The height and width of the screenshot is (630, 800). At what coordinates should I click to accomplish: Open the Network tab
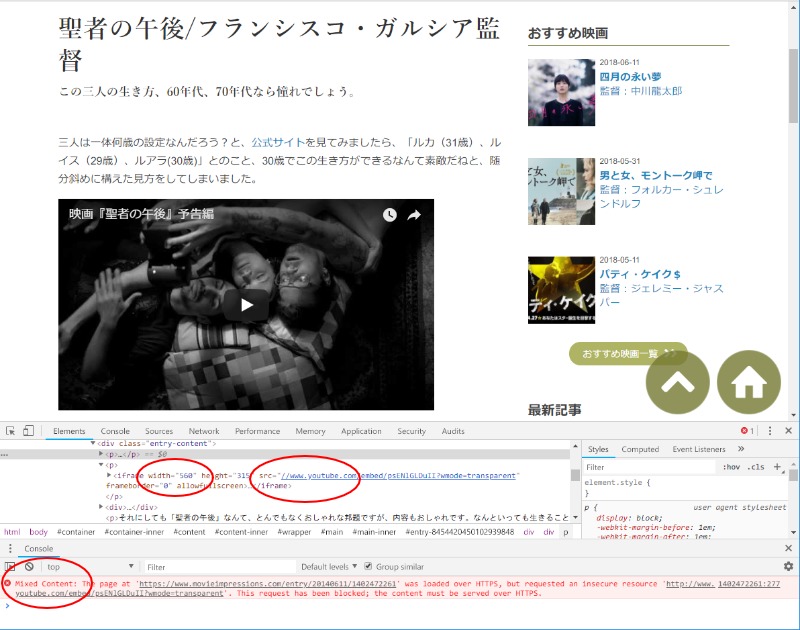pos(204,431)
